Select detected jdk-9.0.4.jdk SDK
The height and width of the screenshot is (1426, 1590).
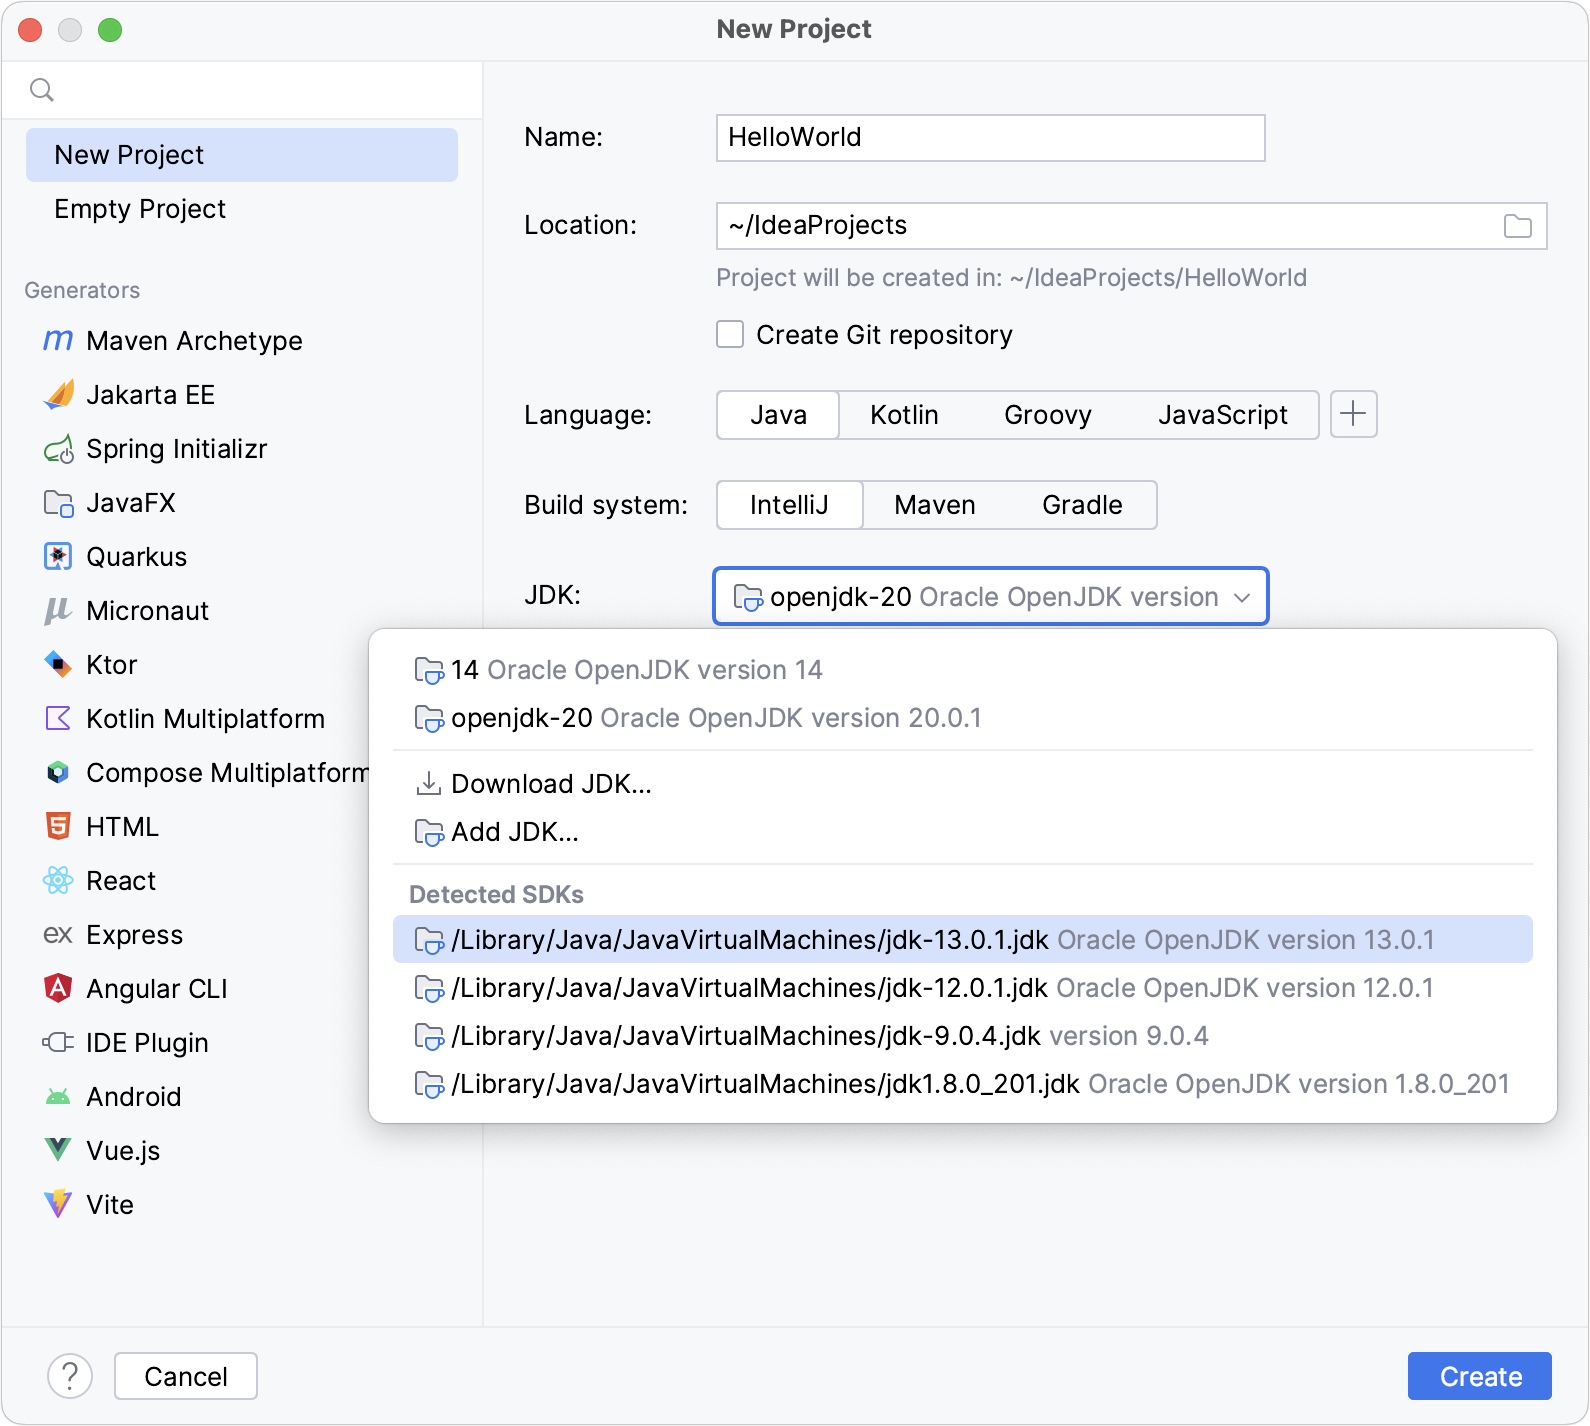tap(963, 1036)
